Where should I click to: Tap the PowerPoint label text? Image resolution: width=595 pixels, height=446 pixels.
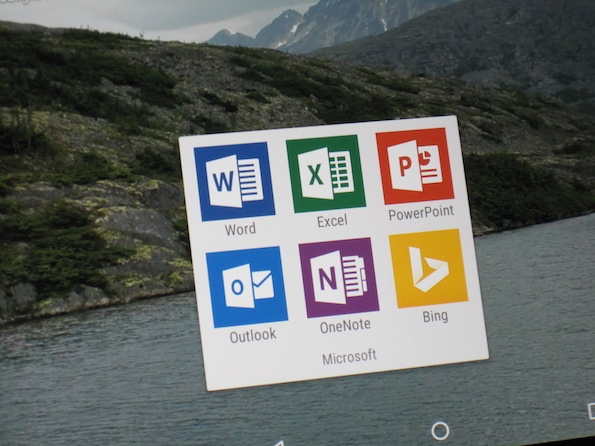point(421,213)
